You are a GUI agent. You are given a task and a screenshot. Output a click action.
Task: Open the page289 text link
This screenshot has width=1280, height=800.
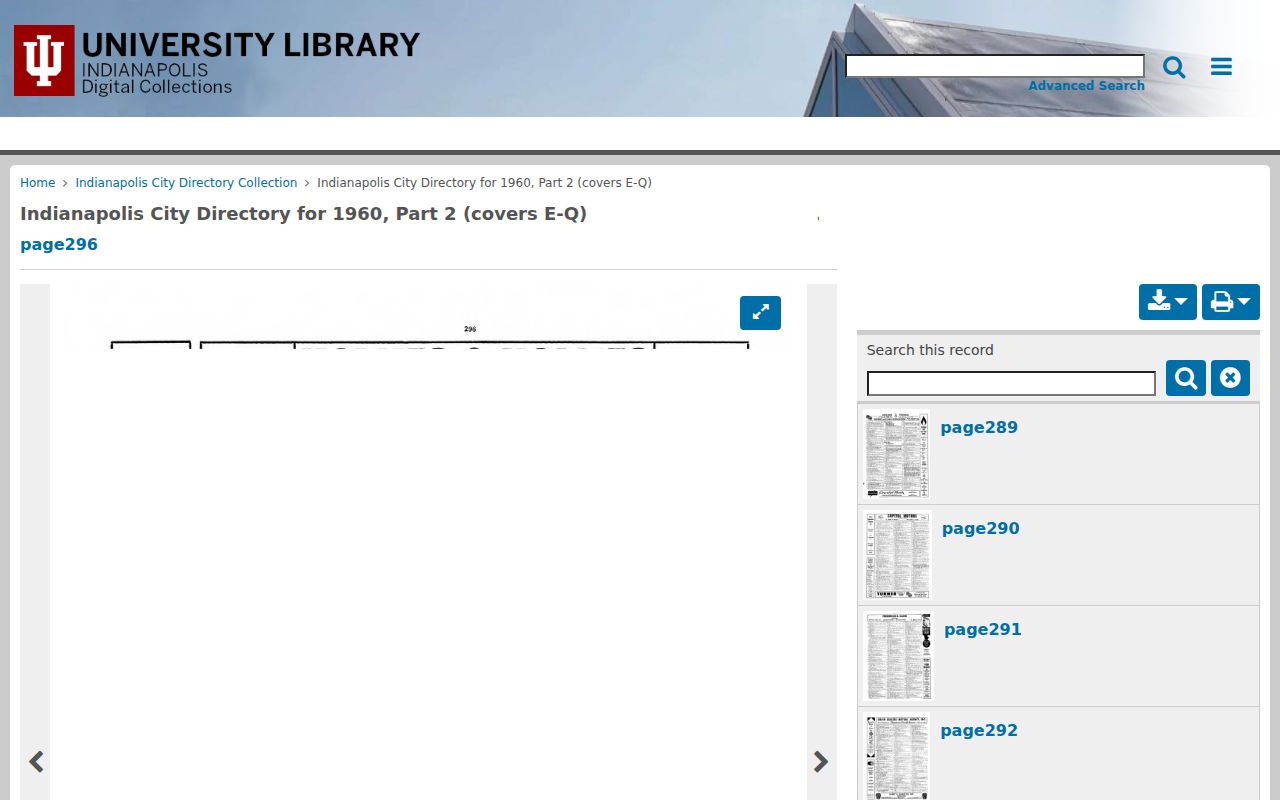pos(979,428)
